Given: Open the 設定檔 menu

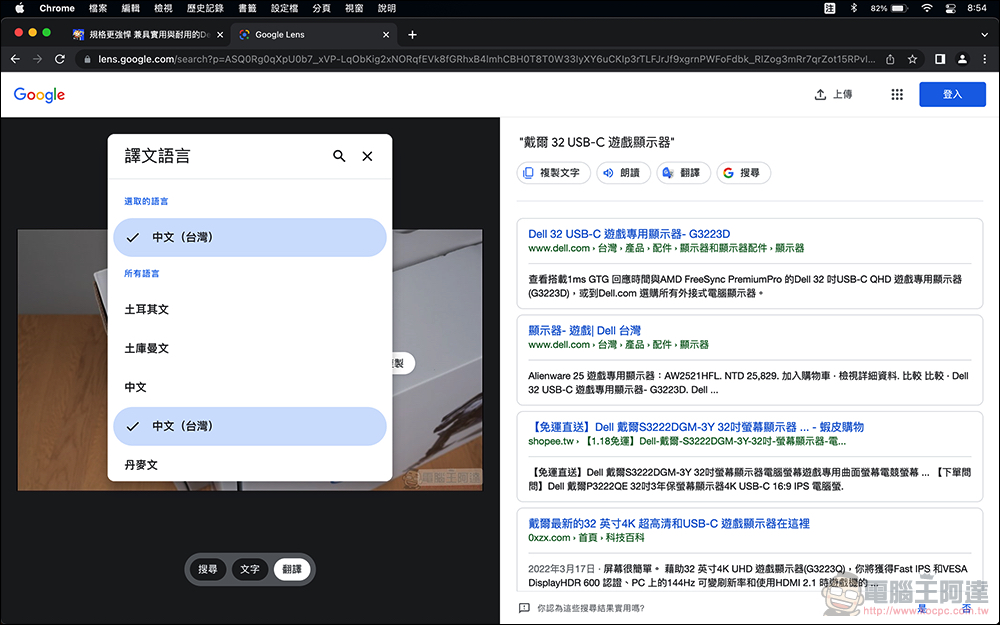Looking at the screenshot, I should point(284,8).
